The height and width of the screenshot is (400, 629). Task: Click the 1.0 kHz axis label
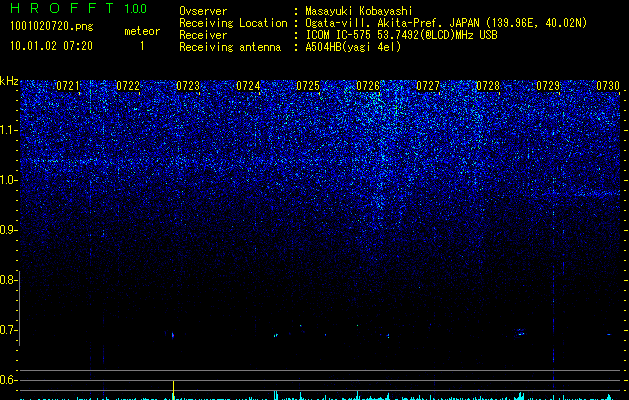tap(8, 180)
